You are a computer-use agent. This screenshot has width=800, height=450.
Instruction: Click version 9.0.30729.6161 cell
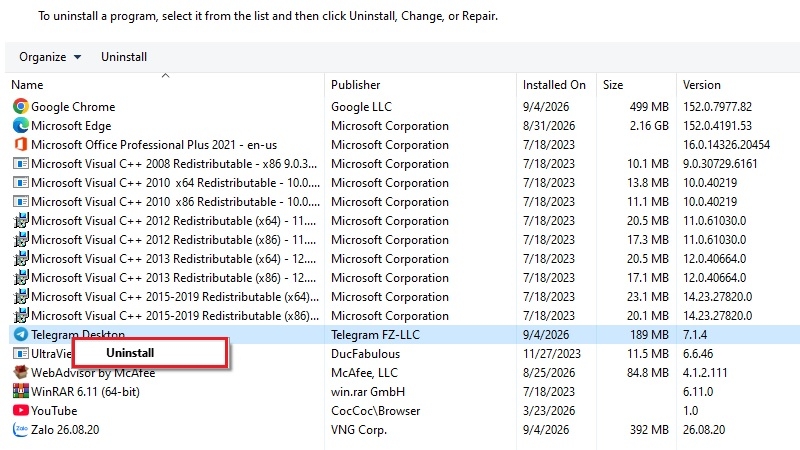pos(720,164)
